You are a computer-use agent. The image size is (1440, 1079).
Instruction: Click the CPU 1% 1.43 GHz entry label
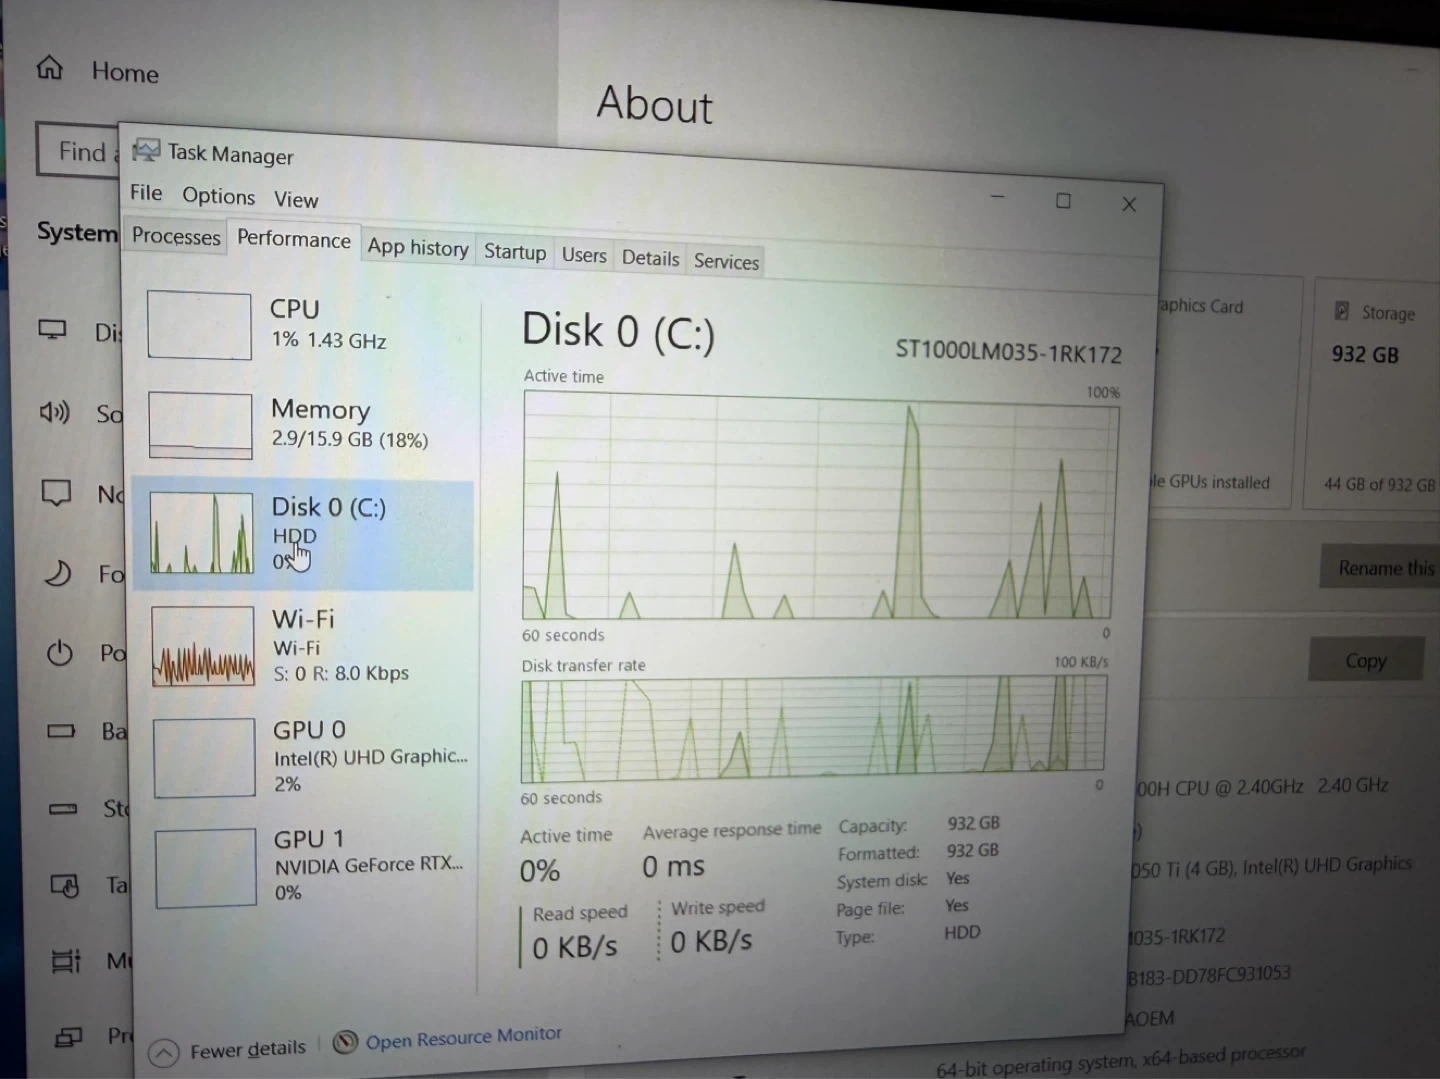[328, 324]
